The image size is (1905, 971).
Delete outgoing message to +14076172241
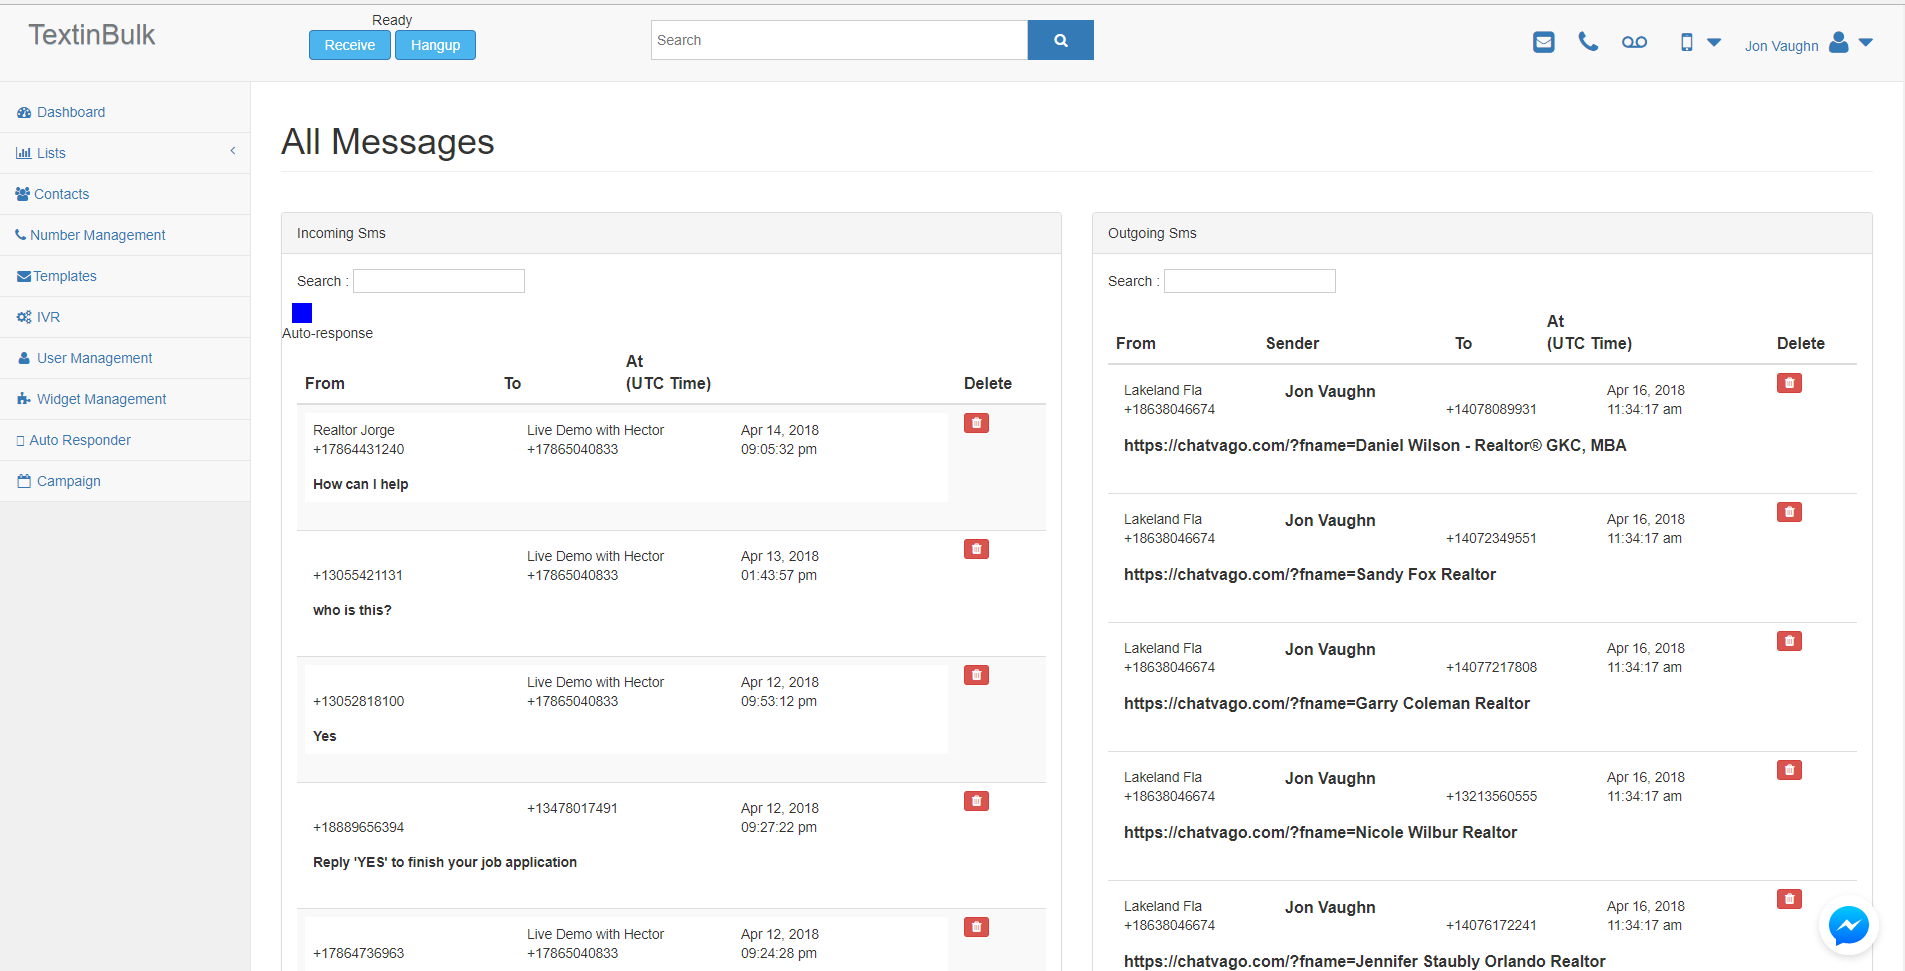click(x=1789, y=899)
